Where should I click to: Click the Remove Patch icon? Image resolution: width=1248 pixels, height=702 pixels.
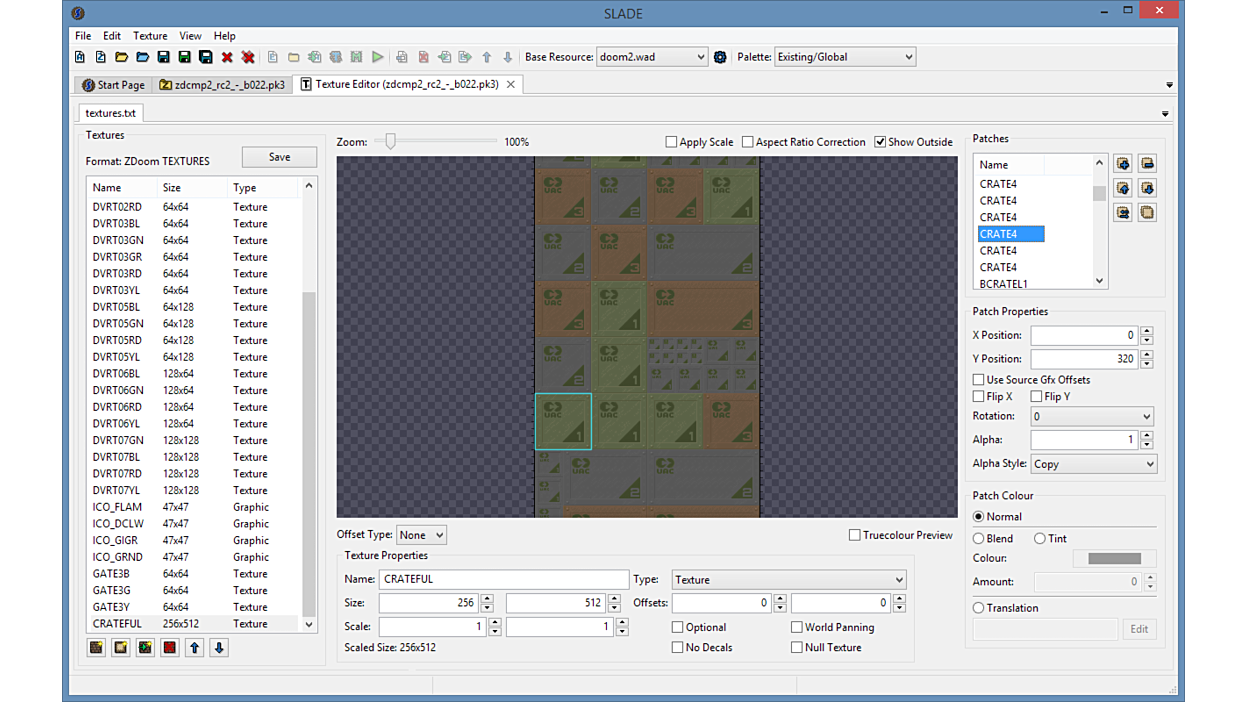click(1147, 164)
